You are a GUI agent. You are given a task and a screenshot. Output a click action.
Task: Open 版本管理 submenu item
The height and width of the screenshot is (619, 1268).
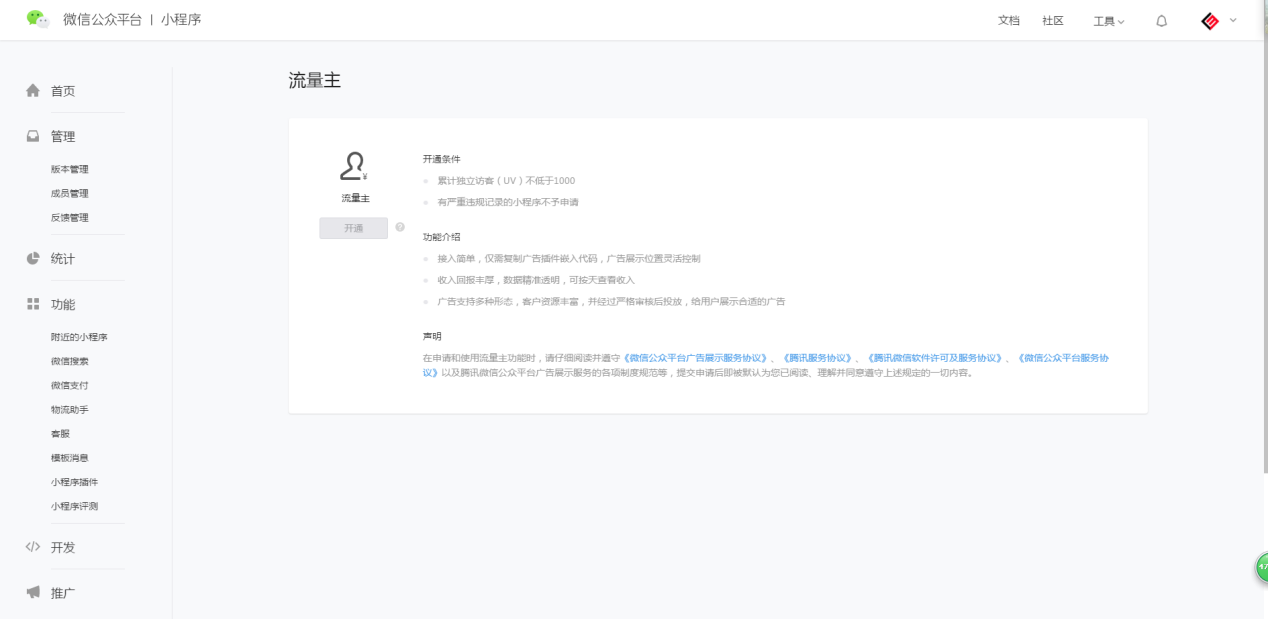[x=70, y=169]
